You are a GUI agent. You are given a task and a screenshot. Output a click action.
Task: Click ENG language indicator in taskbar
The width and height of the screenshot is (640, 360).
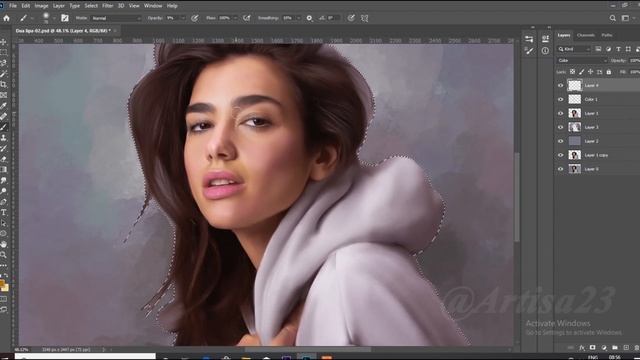pyautogui.click(x=592, y=358)
